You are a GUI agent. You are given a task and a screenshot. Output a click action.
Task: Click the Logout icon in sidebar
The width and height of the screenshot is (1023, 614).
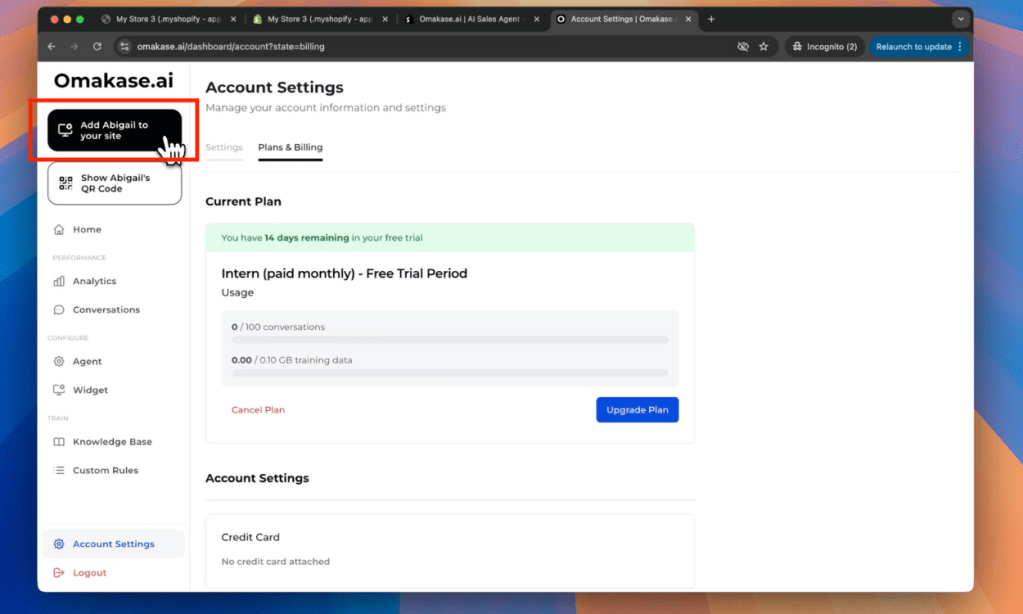59,573
